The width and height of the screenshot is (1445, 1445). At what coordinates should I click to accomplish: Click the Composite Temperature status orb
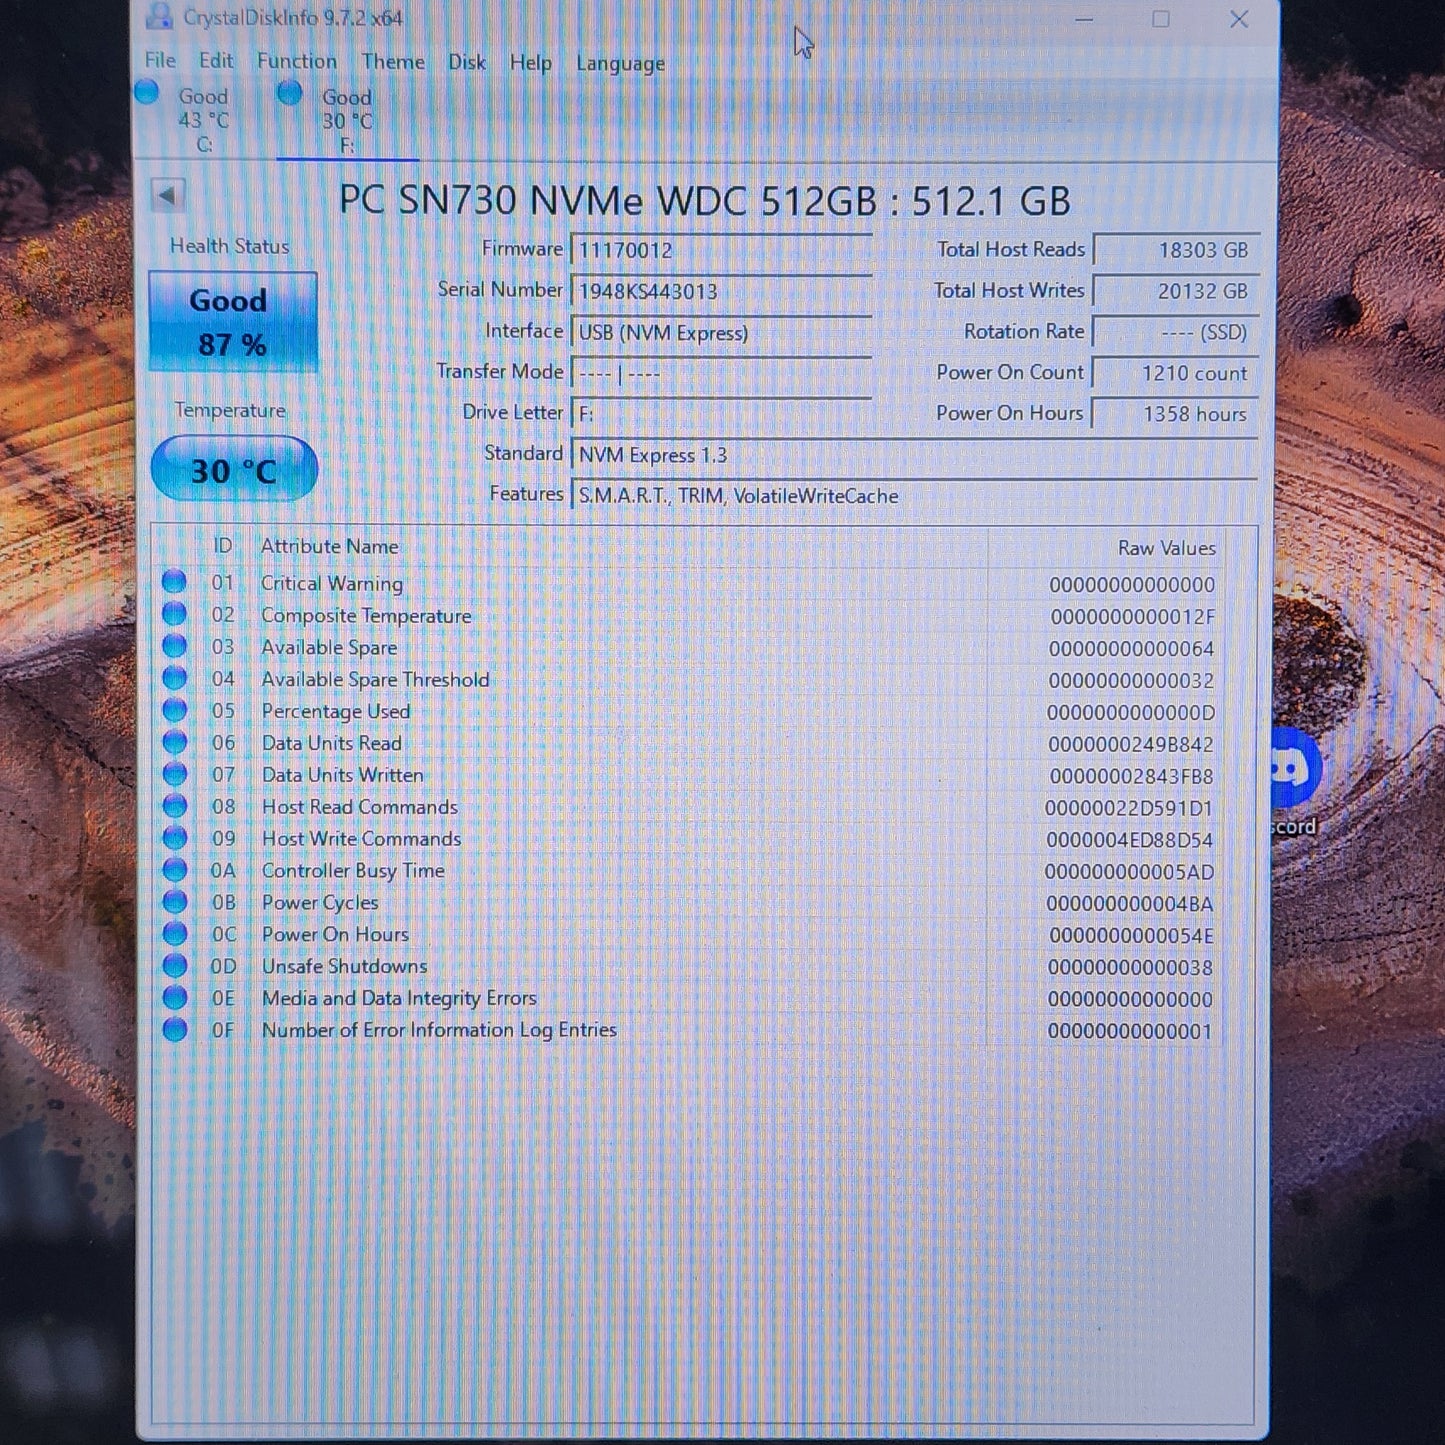point(174,613)
